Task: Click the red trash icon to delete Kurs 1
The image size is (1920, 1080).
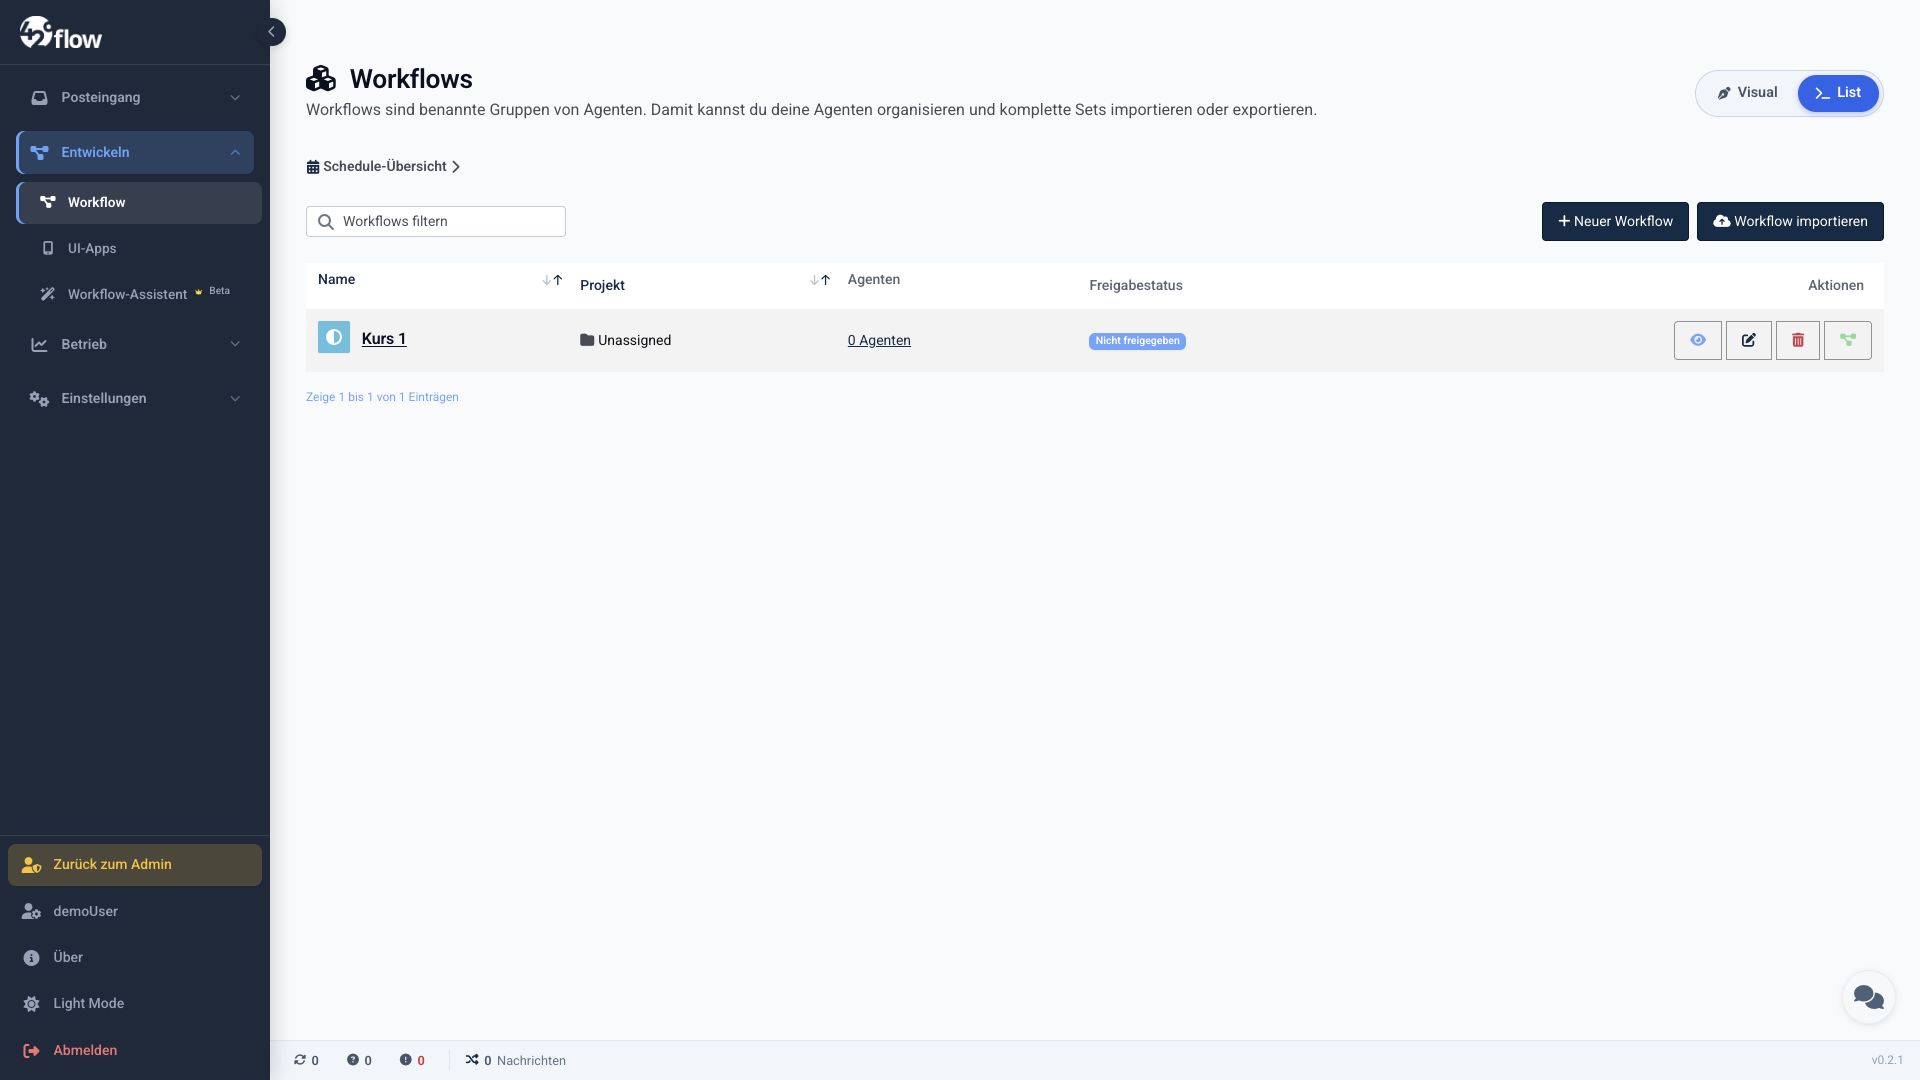Action: pyautogui.click(x=1798, y=340)
